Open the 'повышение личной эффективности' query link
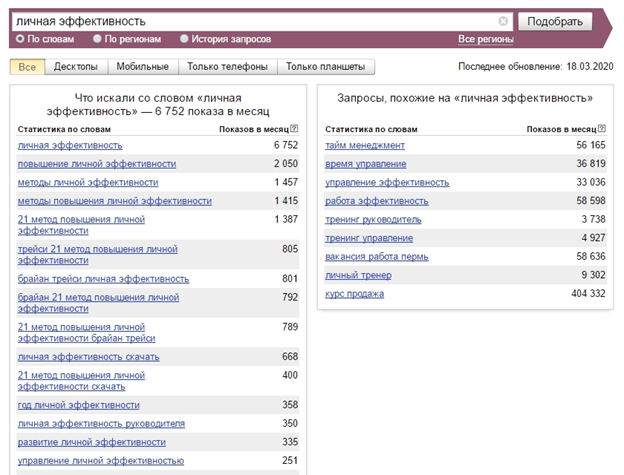Screen dimensions: 624x475 [x=97, y=163]
